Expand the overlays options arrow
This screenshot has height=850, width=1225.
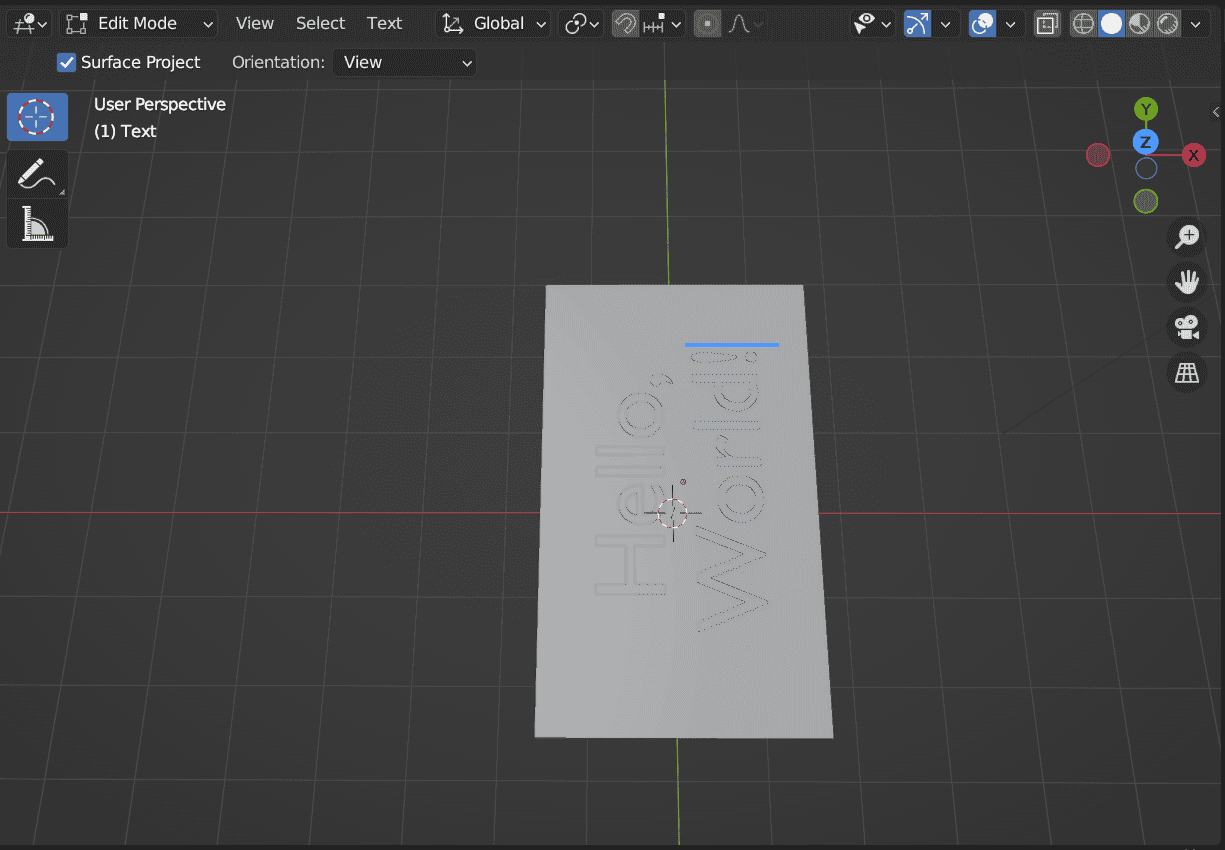[1011, 23]
